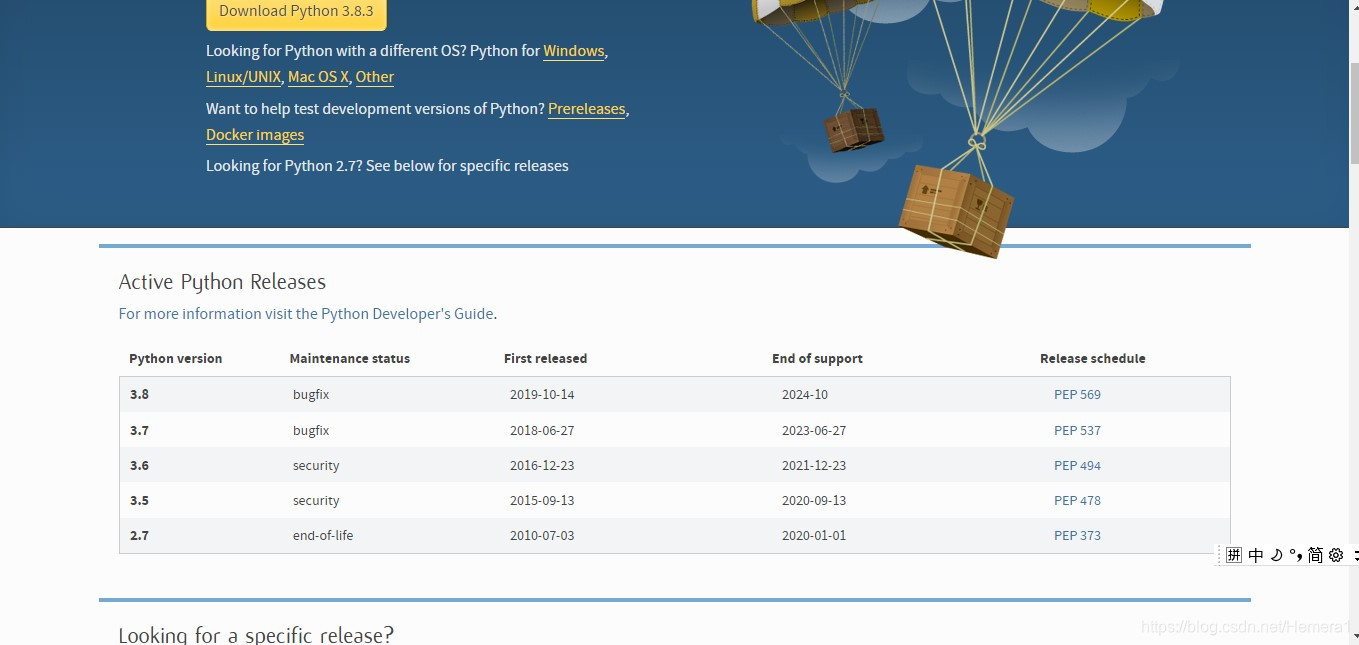Click the 'Maintenance status' column header

tap(350, 359)
